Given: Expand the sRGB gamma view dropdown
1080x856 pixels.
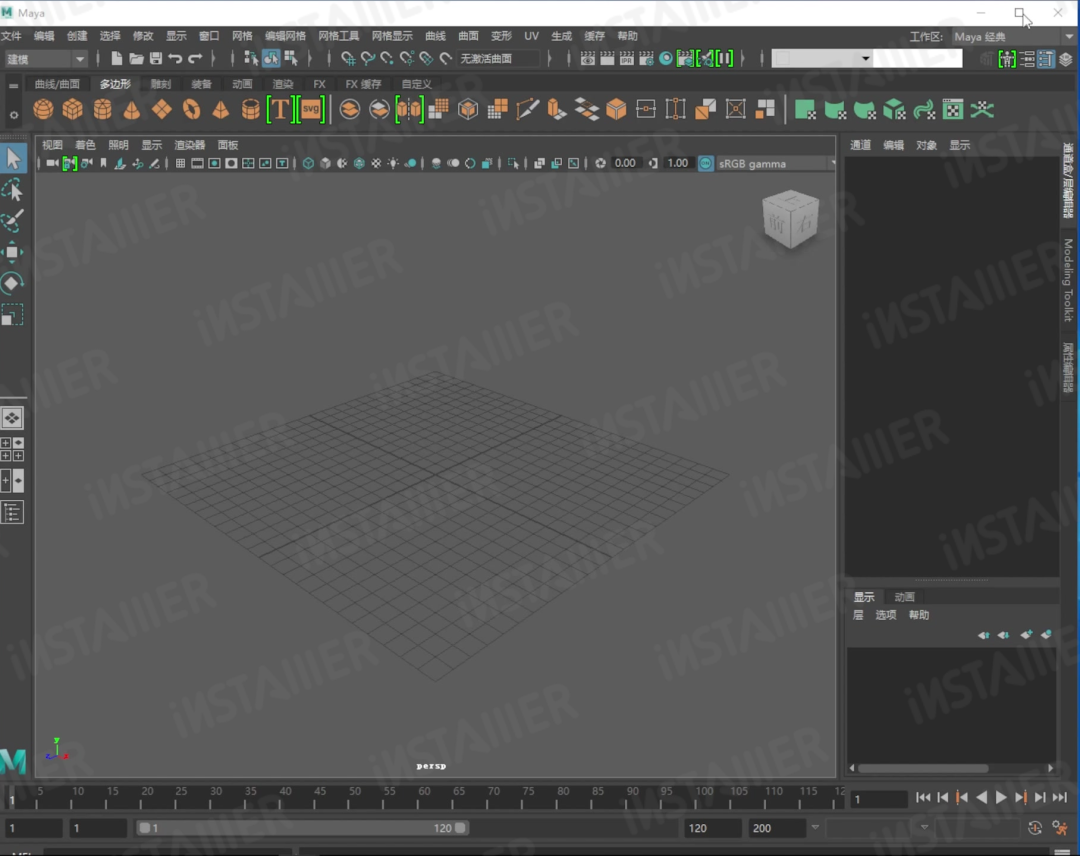Looking at the screenshot, I should [832, 163].
